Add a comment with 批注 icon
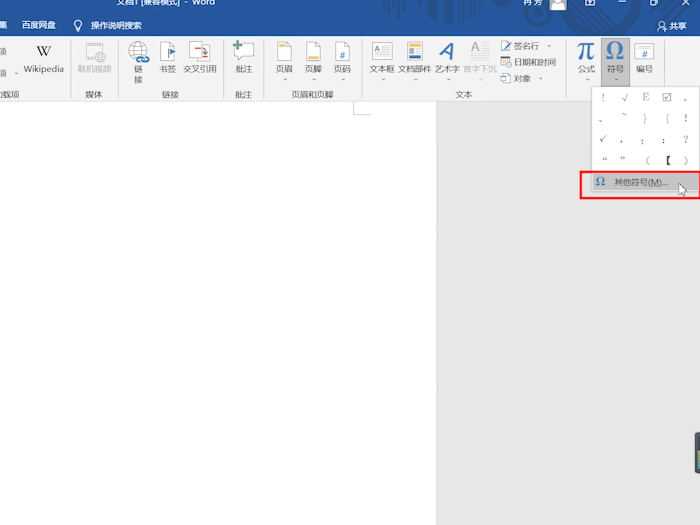 243,58
